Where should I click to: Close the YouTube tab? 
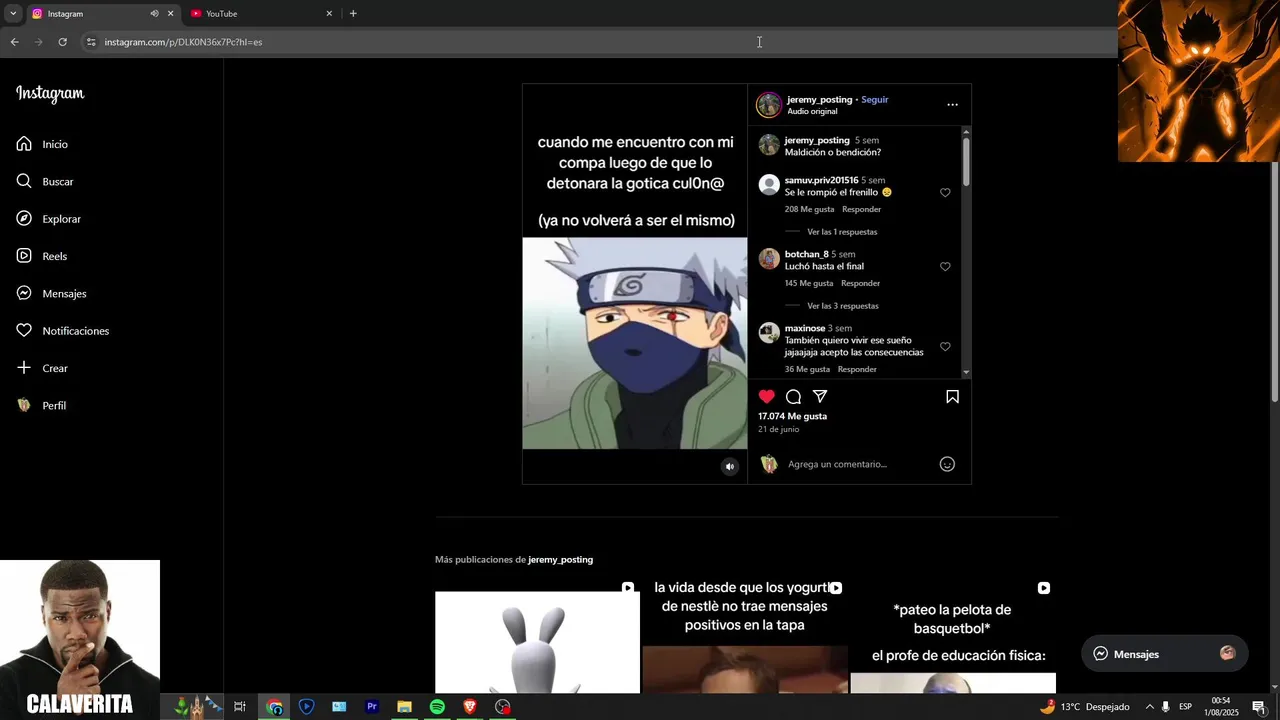[329, 14]
